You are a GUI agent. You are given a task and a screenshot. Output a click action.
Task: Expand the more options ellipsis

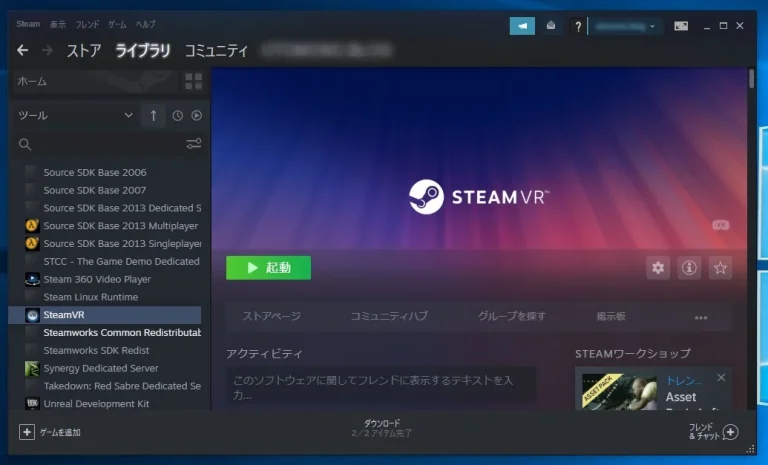[x=701, y=318]
